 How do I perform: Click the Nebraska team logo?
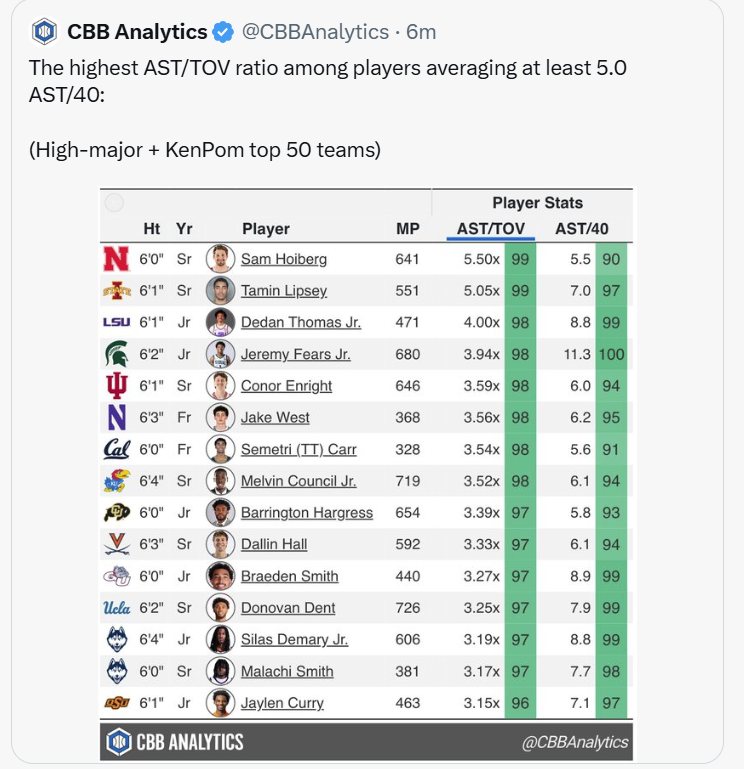pyautogui.click(x=117, y=259)
